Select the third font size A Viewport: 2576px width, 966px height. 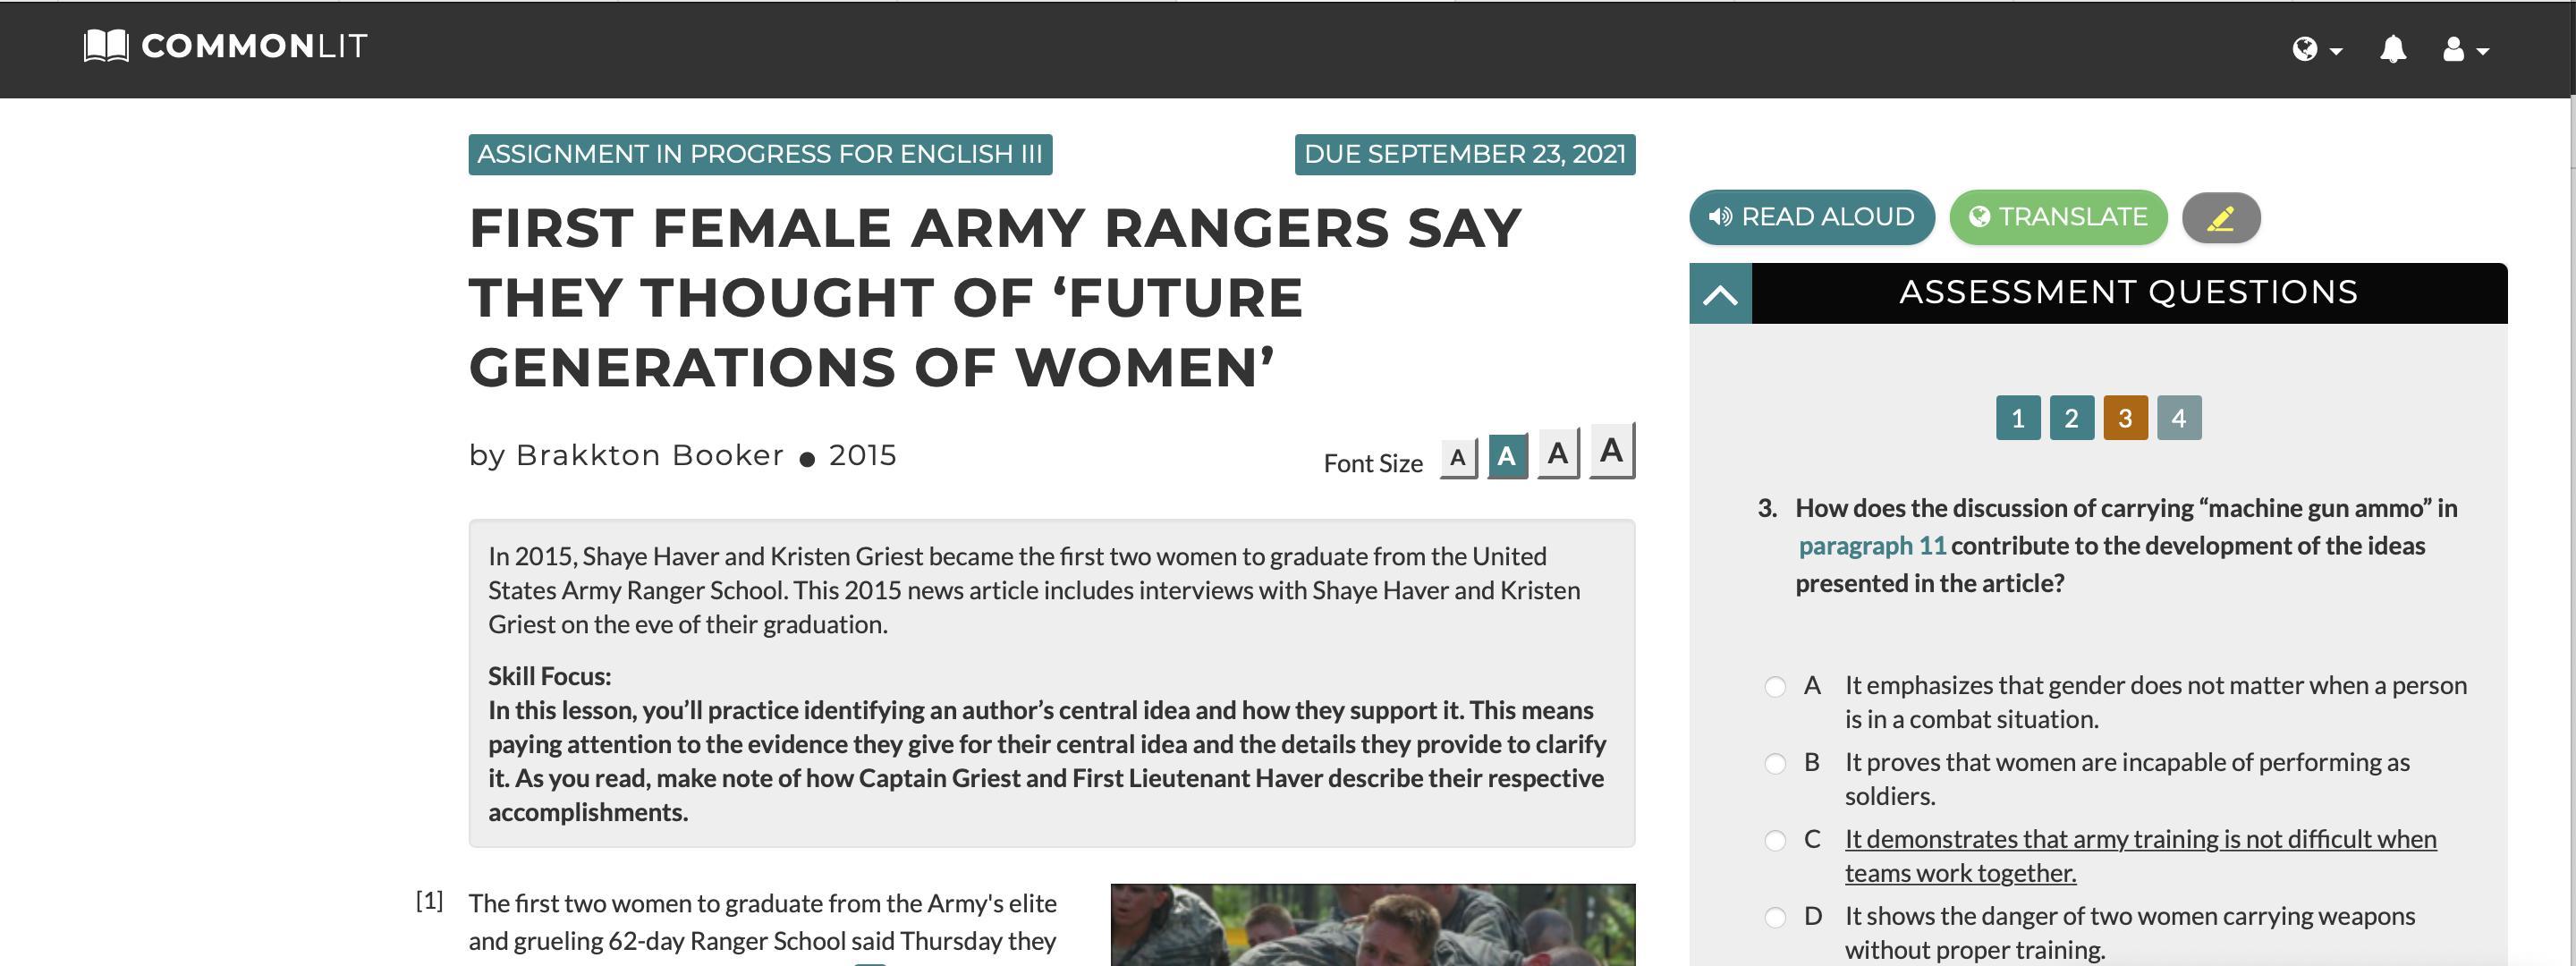[1557, 454]
